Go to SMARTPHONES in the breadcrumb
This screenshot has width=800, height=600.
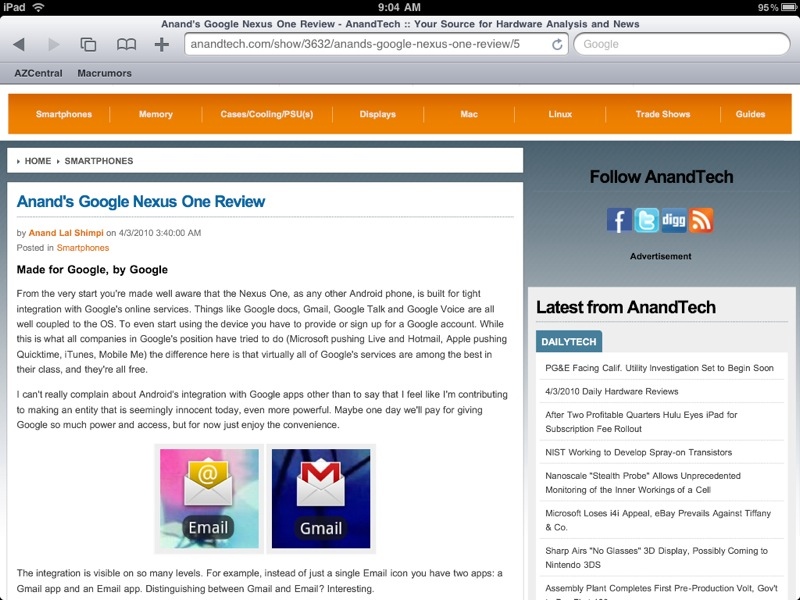click(x=98, y=161)
